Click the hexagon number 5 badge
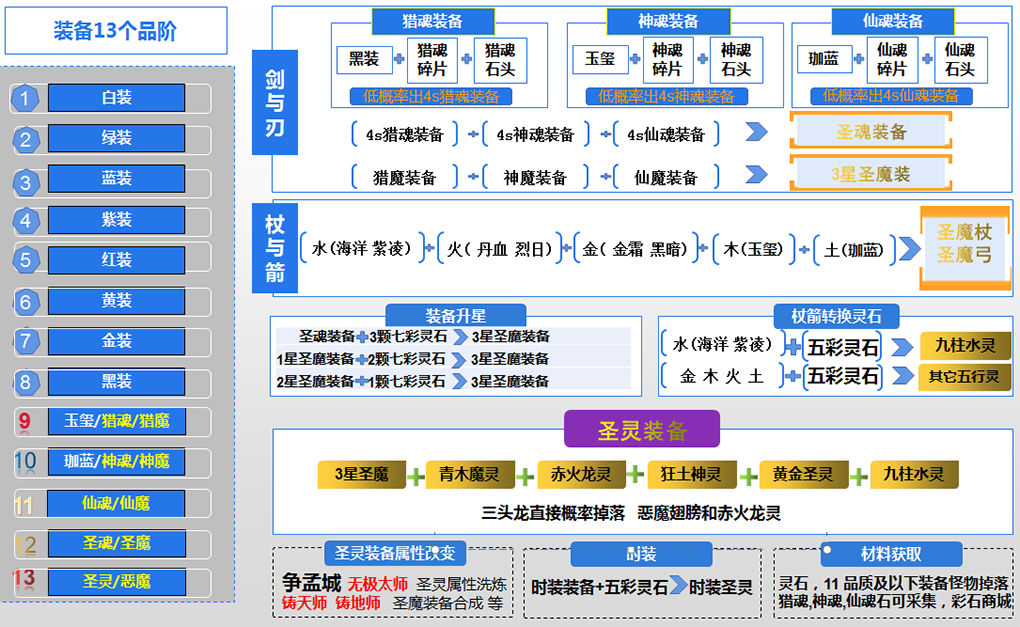 tap(25, 260)
